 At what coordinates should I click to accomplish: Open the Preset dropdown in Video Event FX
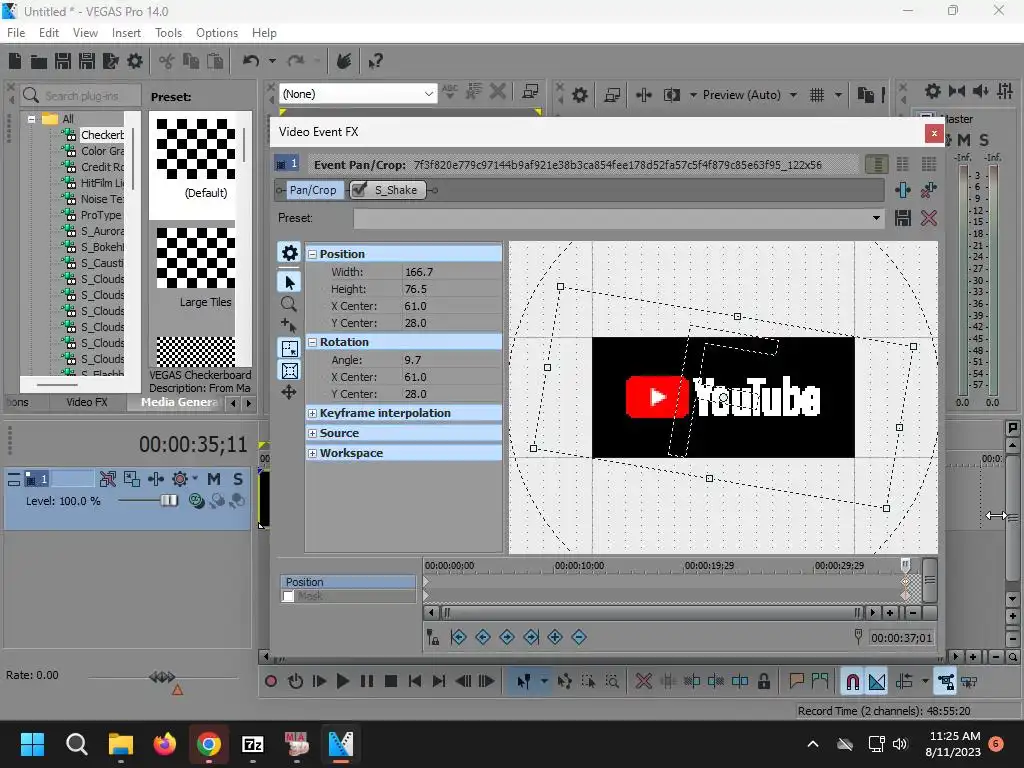coord(876,218)
